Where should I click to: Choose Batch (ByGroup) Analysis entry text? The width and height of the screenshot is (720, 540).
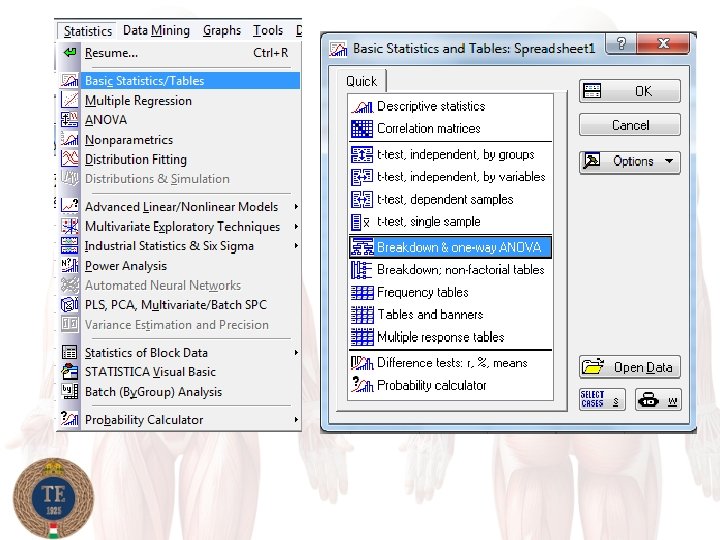pyautogui.click(x=153, y=392)
